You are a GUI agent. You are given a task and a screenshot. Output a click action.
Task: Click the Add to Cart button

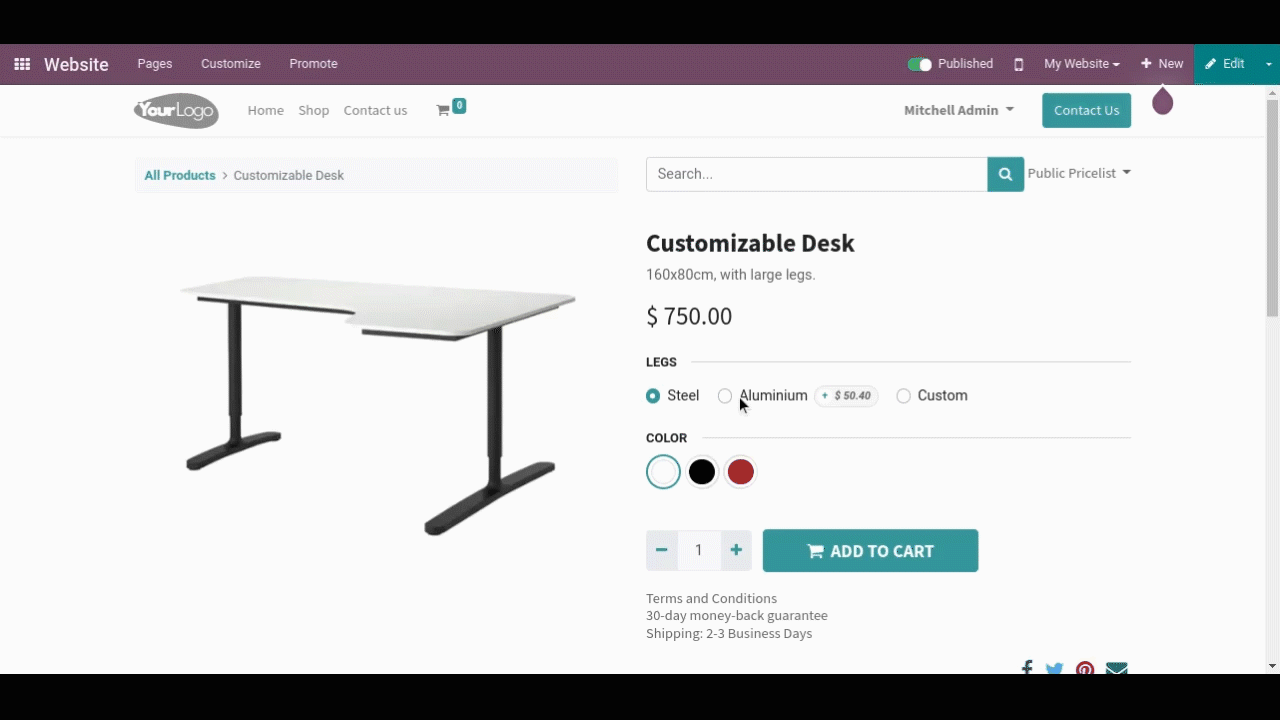[x=870, y=551]
